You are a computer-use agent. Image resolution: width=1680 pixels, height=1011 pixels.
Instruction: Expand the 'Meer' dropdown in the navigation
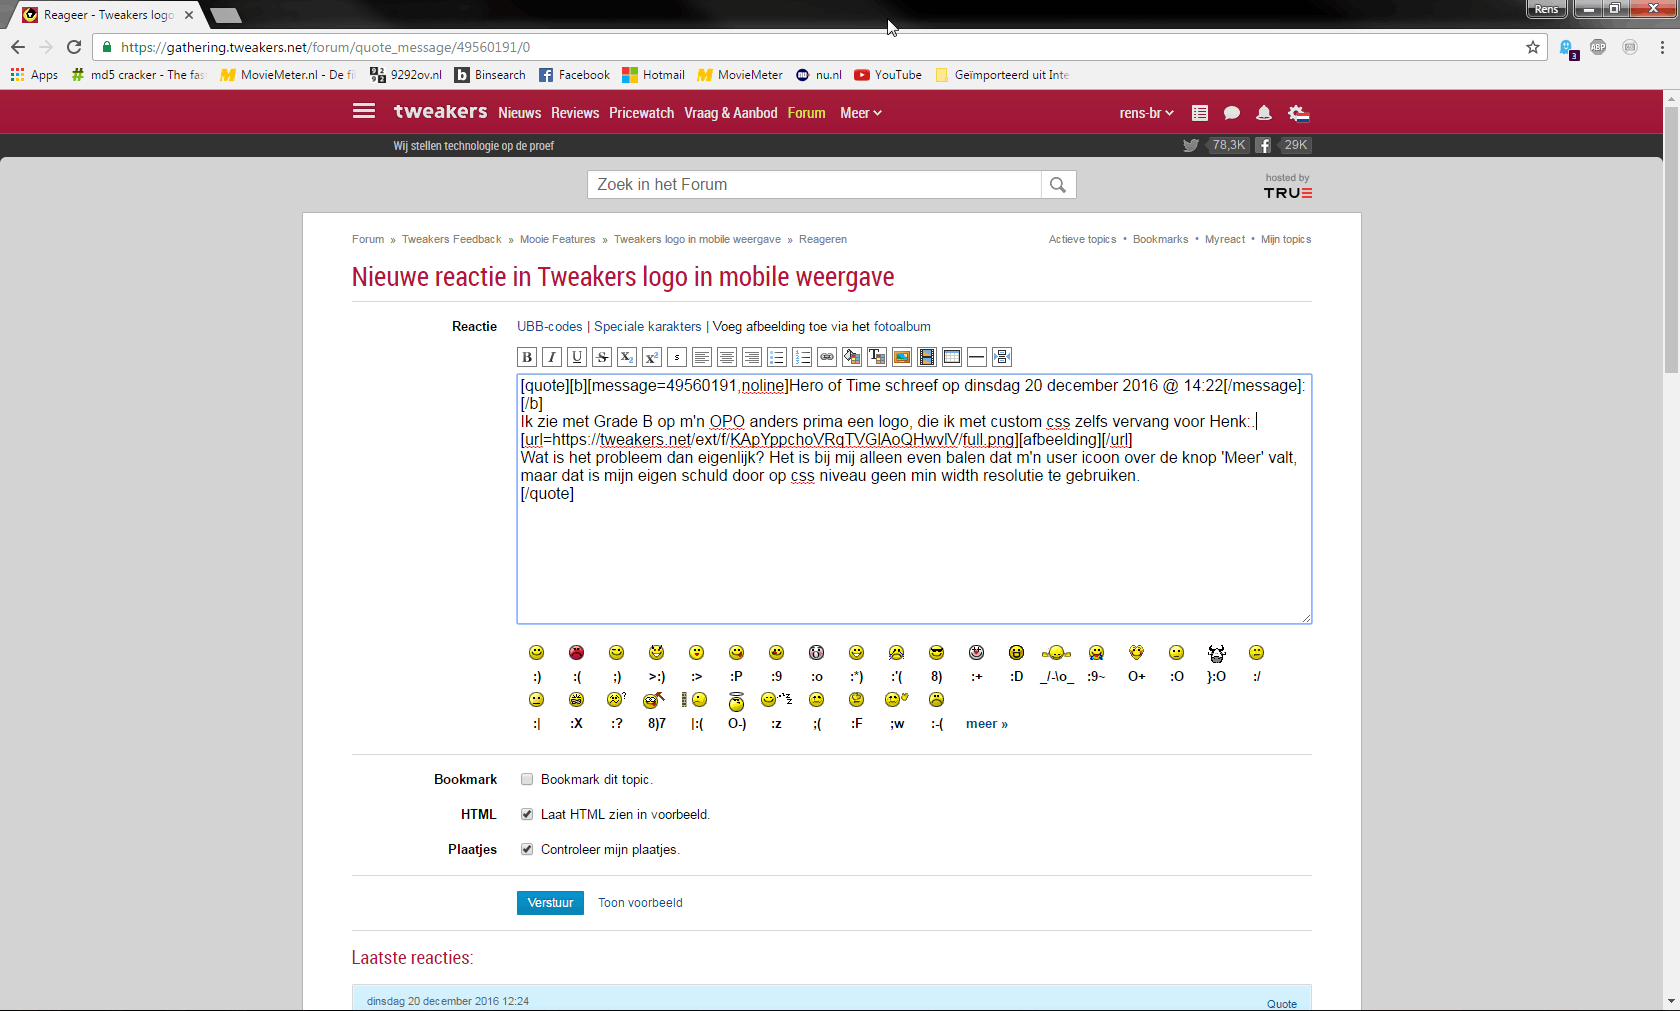(x=861, y=113)
